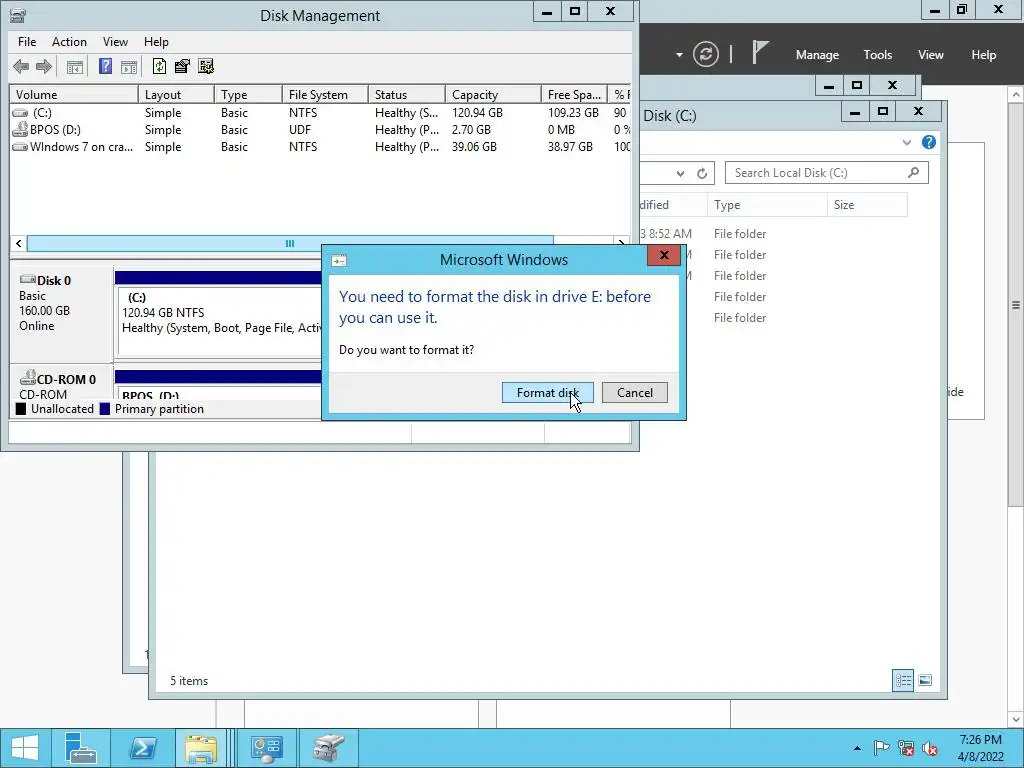1024x768 pixels.
Task: Switch Explorer to details view icon
Action: pyautogui.click(x=903, y=680)
